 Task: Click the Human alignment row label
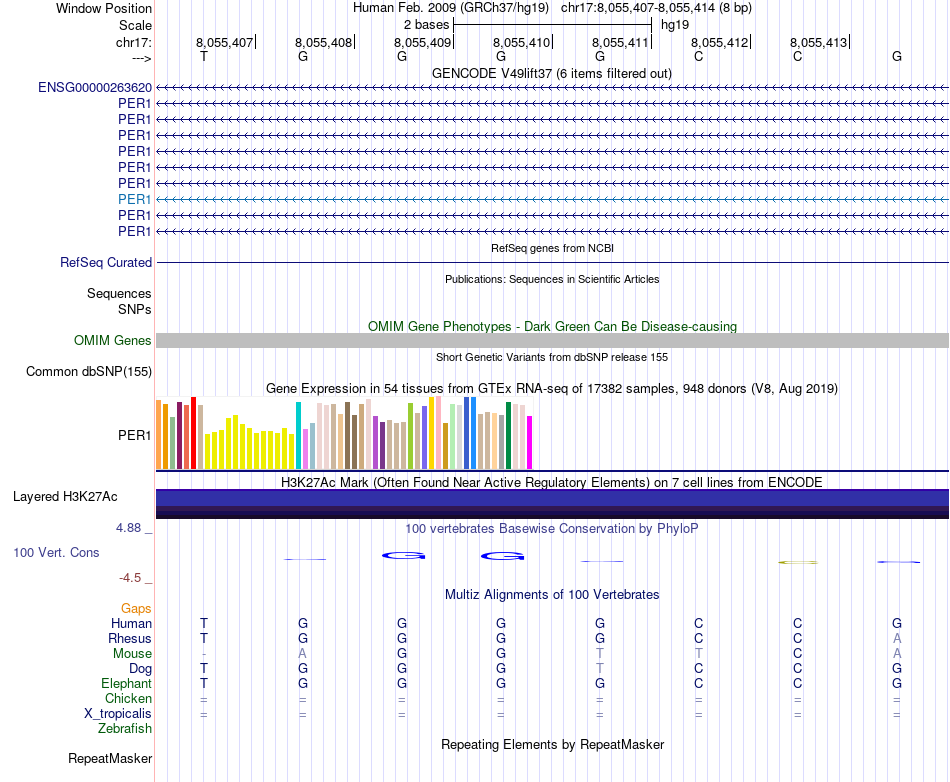pos(131,623)
